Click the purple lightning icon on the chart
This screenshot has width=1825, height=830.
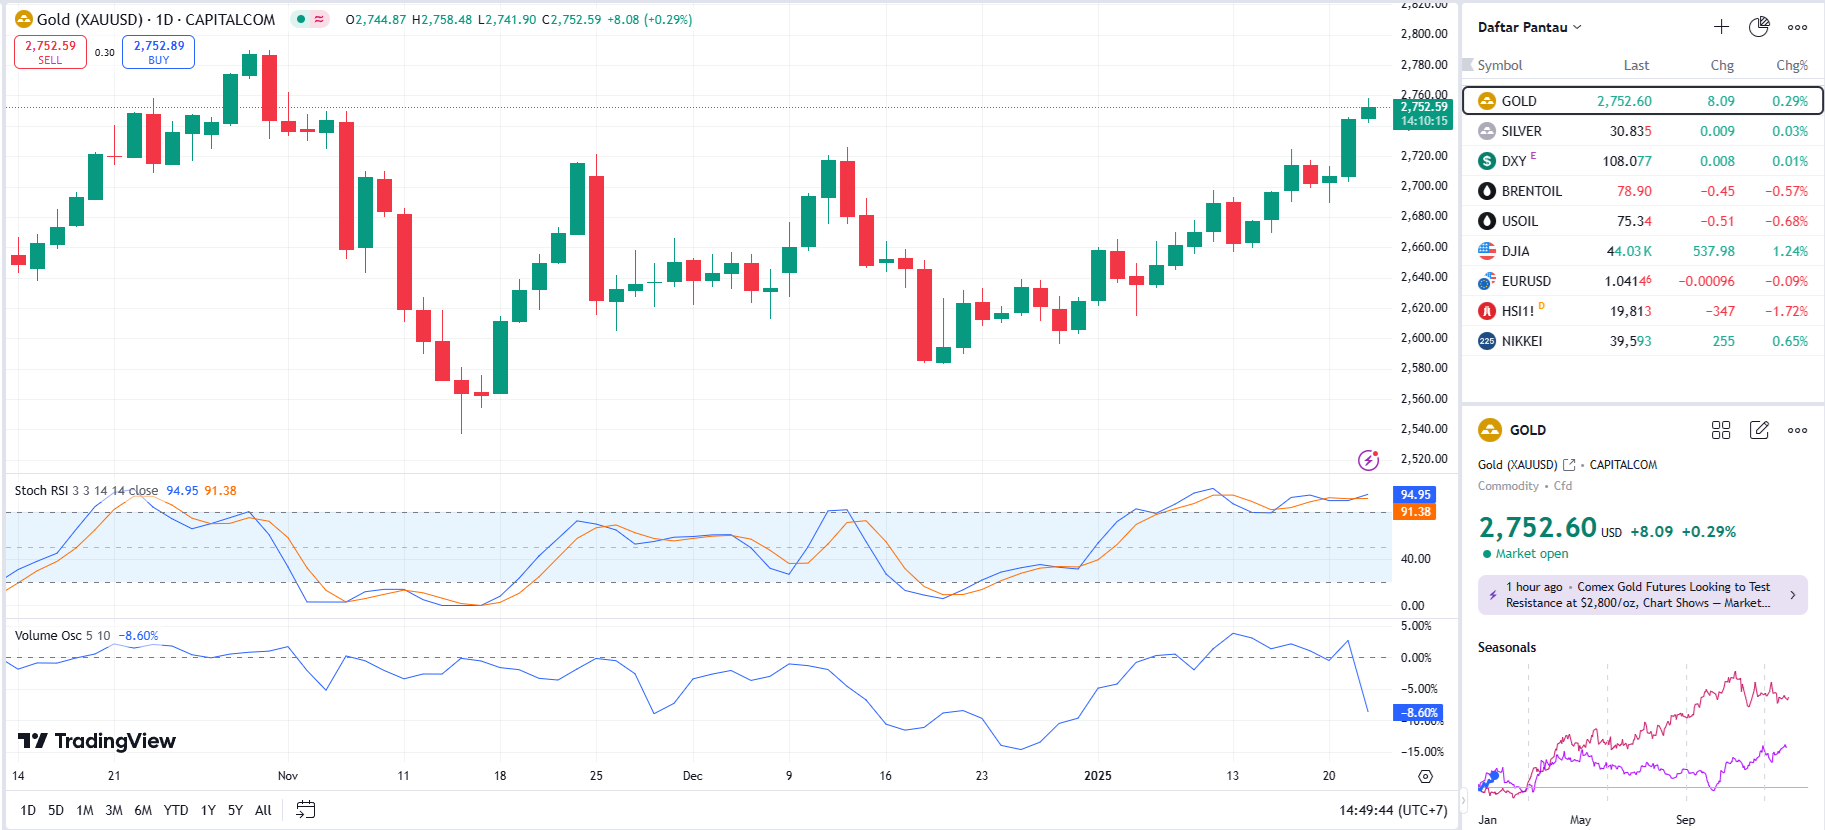[1368, 460]
